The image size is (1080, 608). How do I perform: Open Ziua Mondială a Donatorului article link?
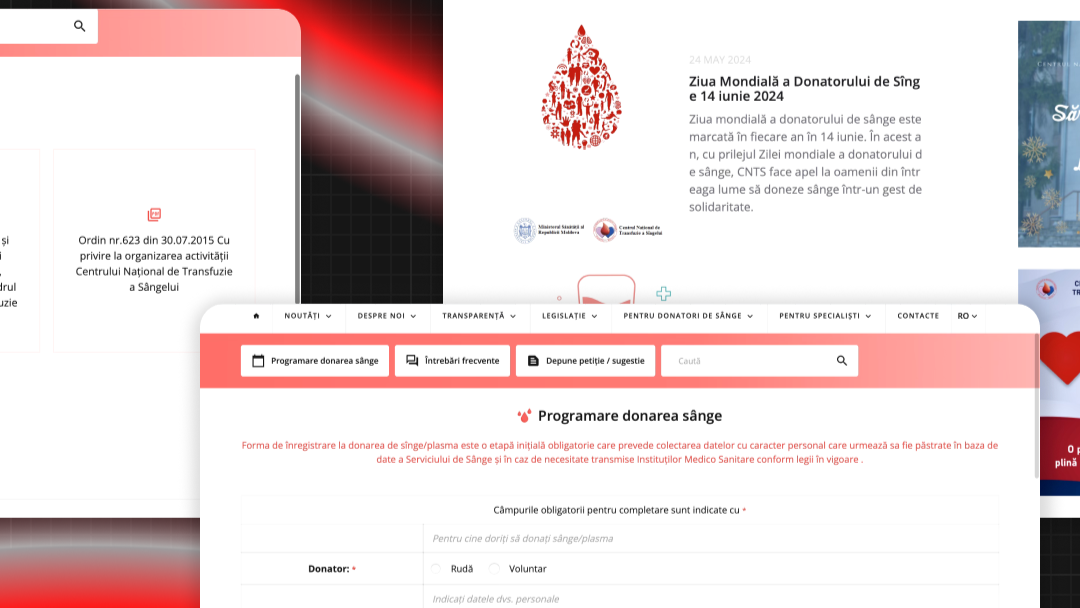coord(804,89)
